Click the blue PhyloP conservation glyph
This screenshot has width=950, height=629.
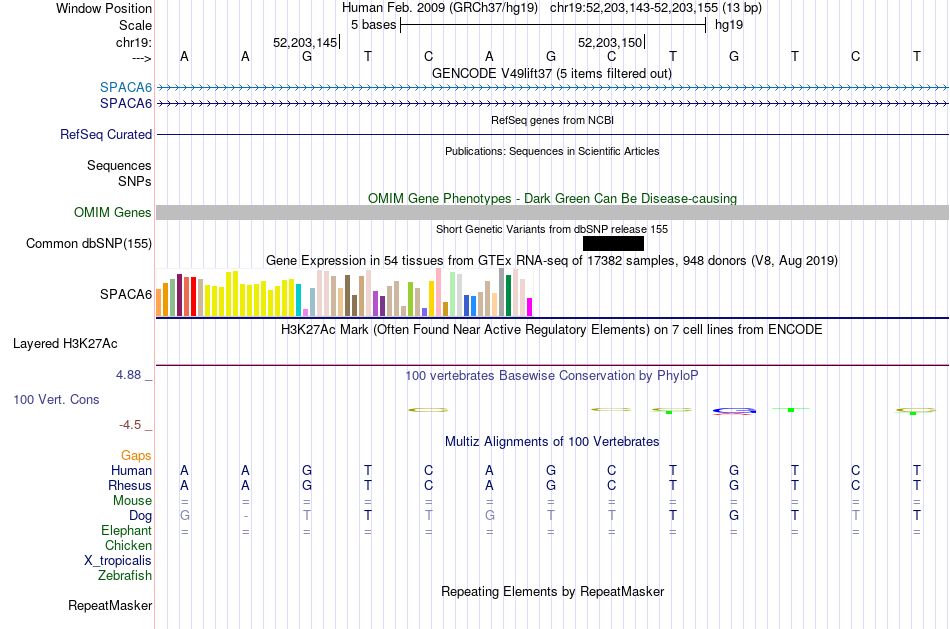(734, 411)
